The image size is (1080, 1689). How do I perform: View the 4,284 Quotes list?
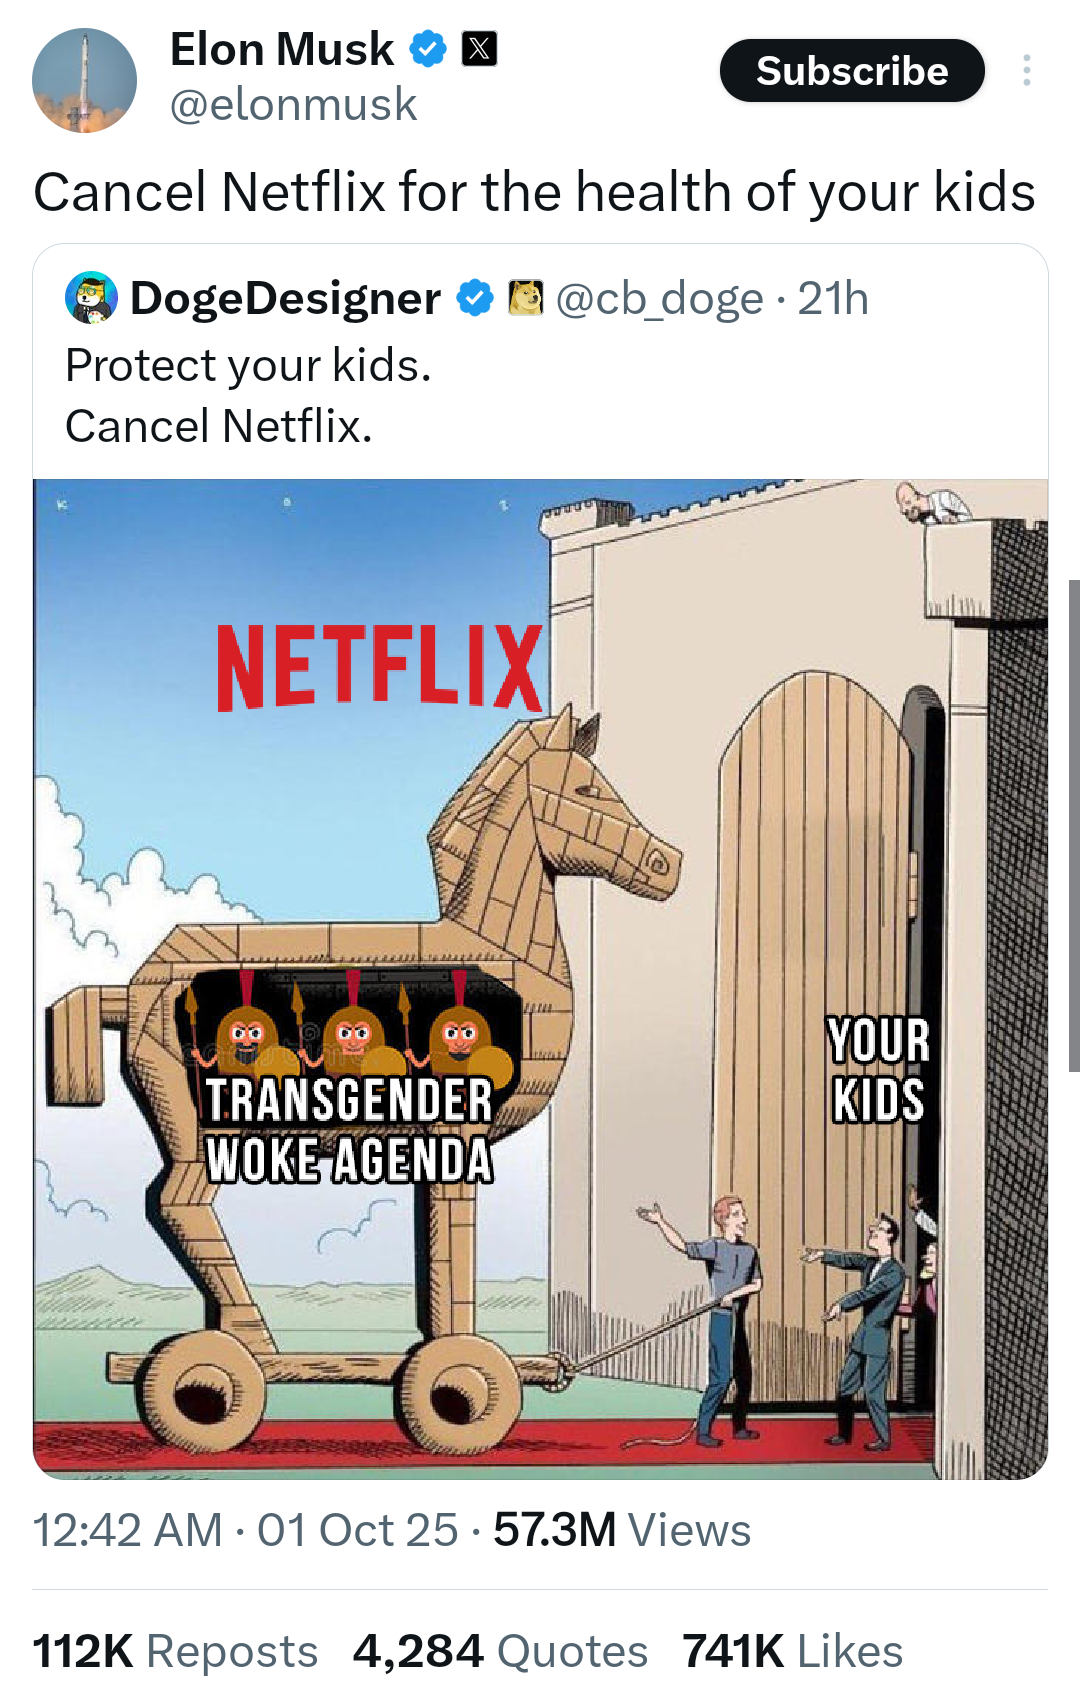coord(500,1651)
